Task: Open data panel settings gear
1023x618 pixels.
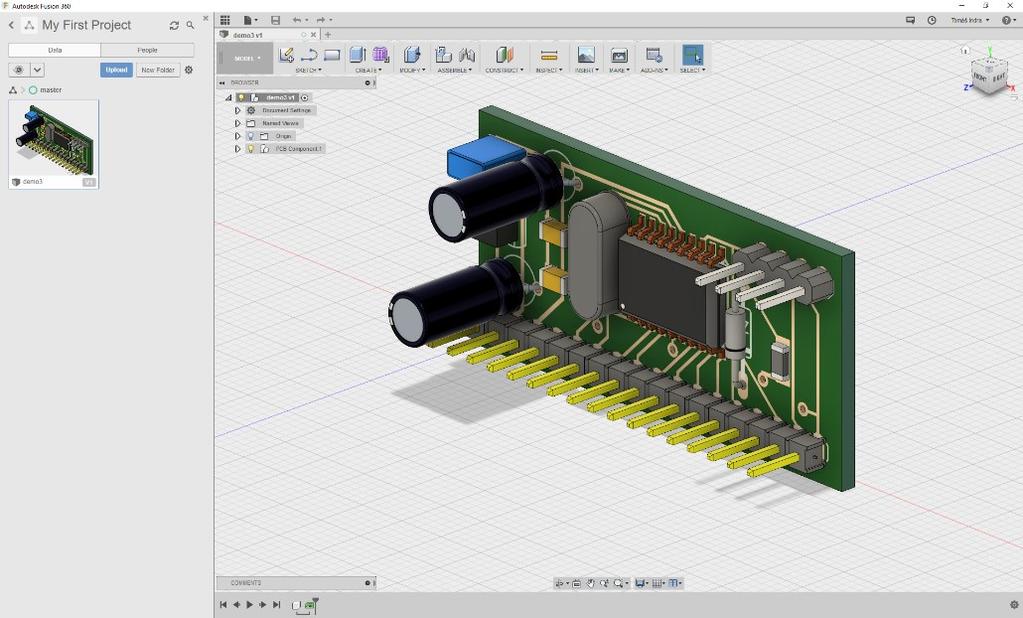Action: tap(189, 70)
